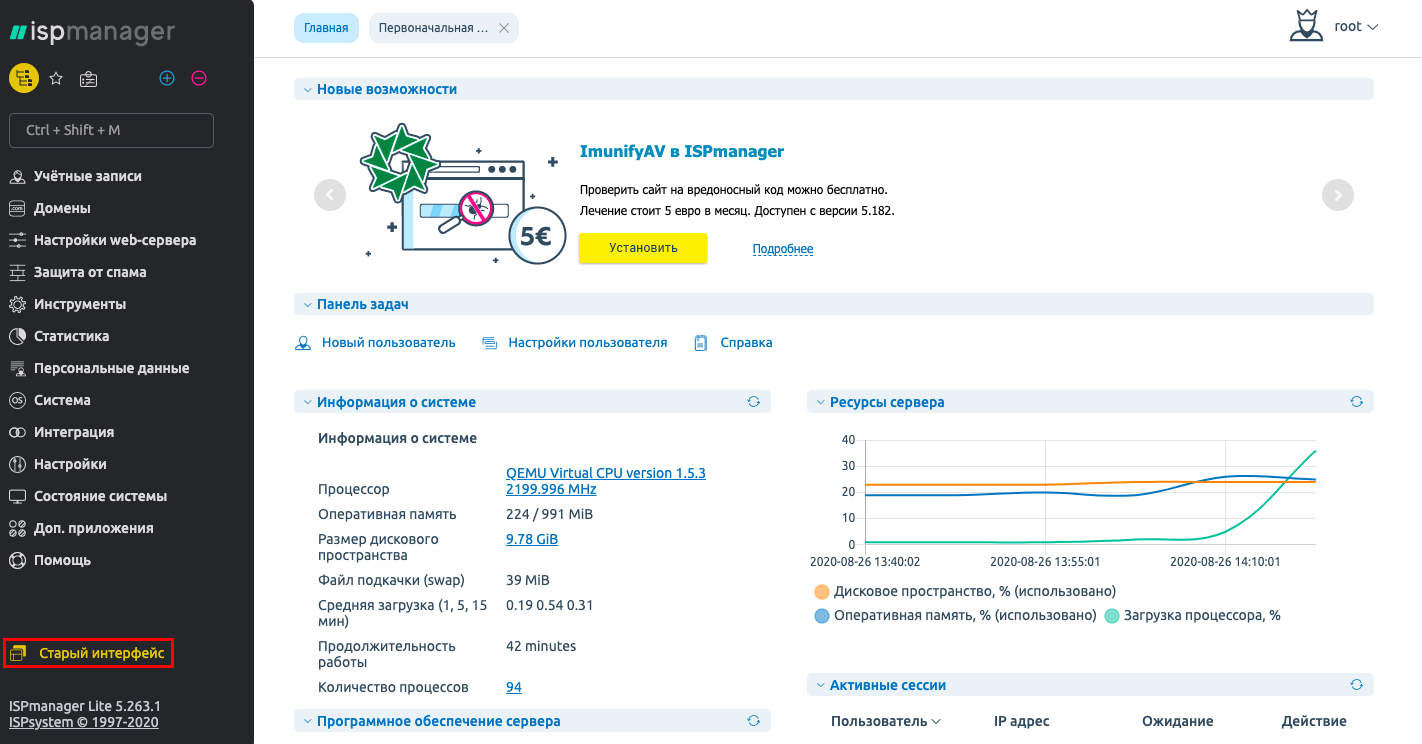Refresh the Ресурсы сервера panel
This screenshot has width=1422, height=744.
[1357, 401]
